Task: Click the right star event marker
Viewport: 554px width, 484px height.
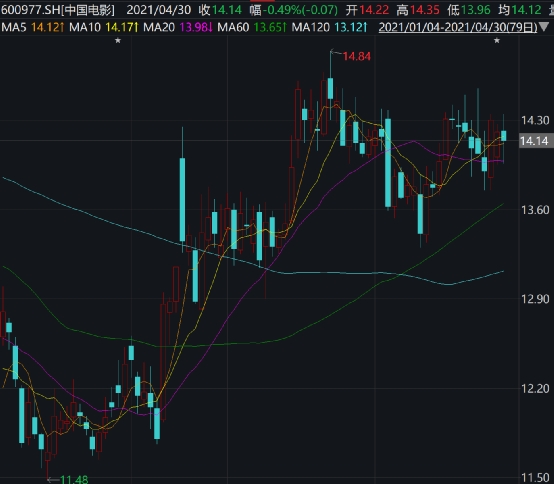Action: pyautogui.click(x=497, y=41)
